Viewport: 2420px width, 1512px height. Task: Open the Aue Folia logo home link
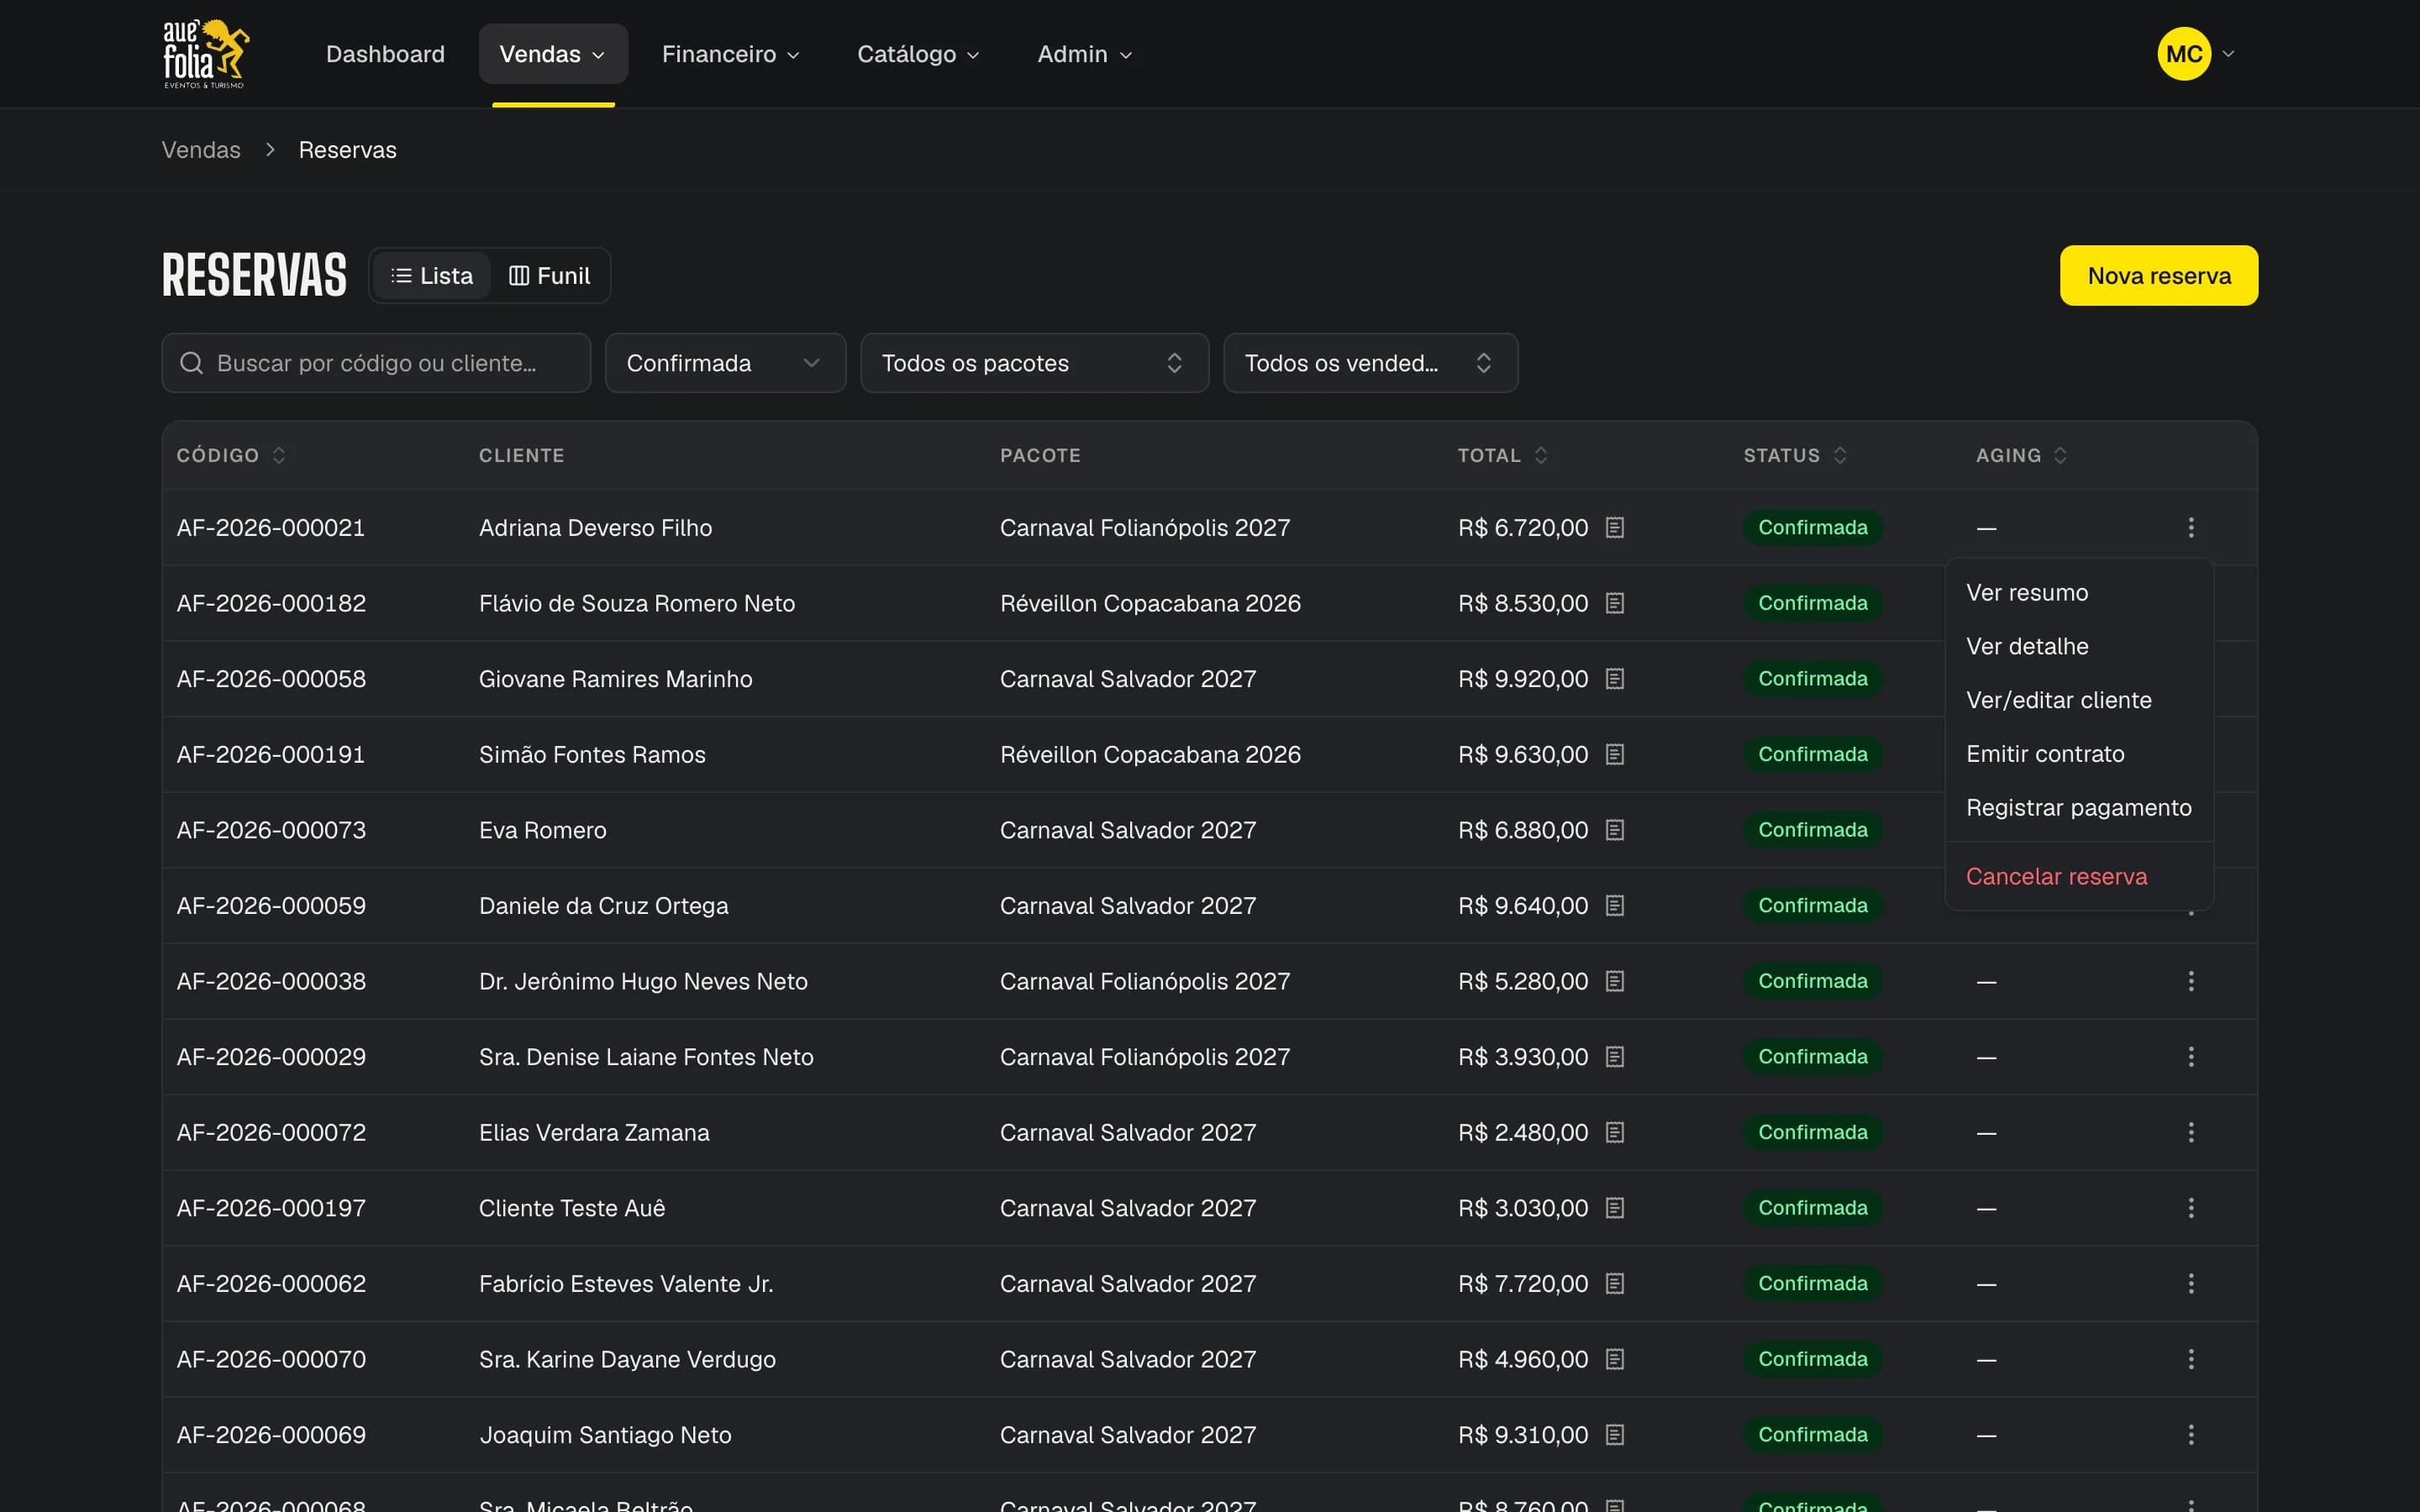click(x=205, y=54)
